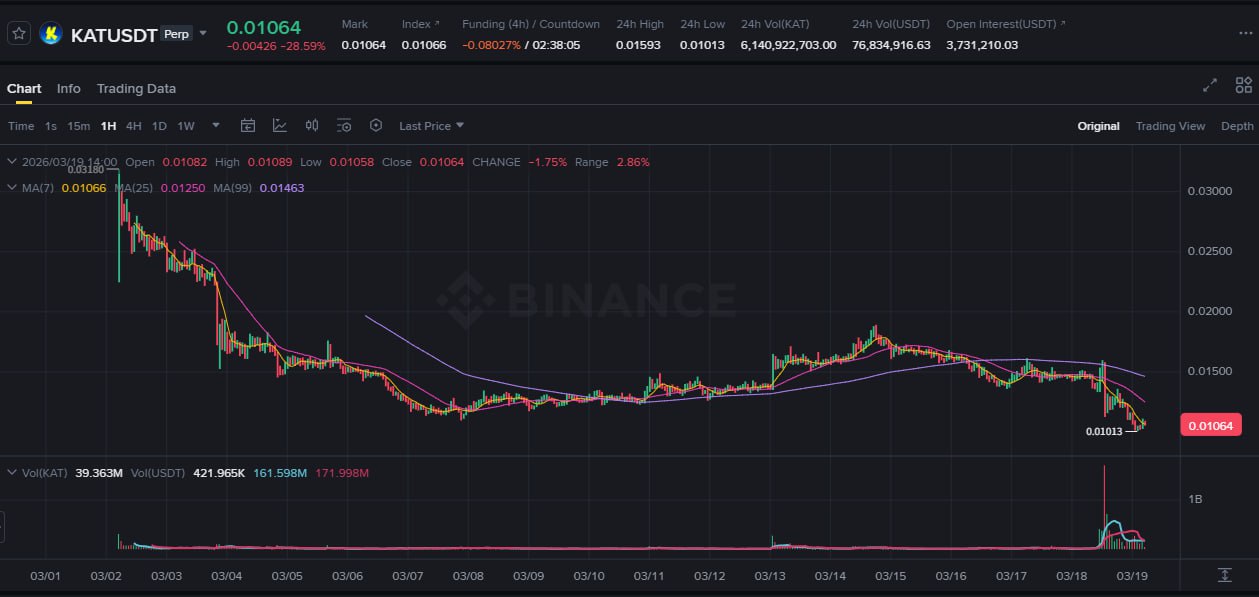The height and width of the screenshot is (597, 1259).
Task: Open the extra timeframe dropdown arrow after 1W
Action: [x=214, y=125]
